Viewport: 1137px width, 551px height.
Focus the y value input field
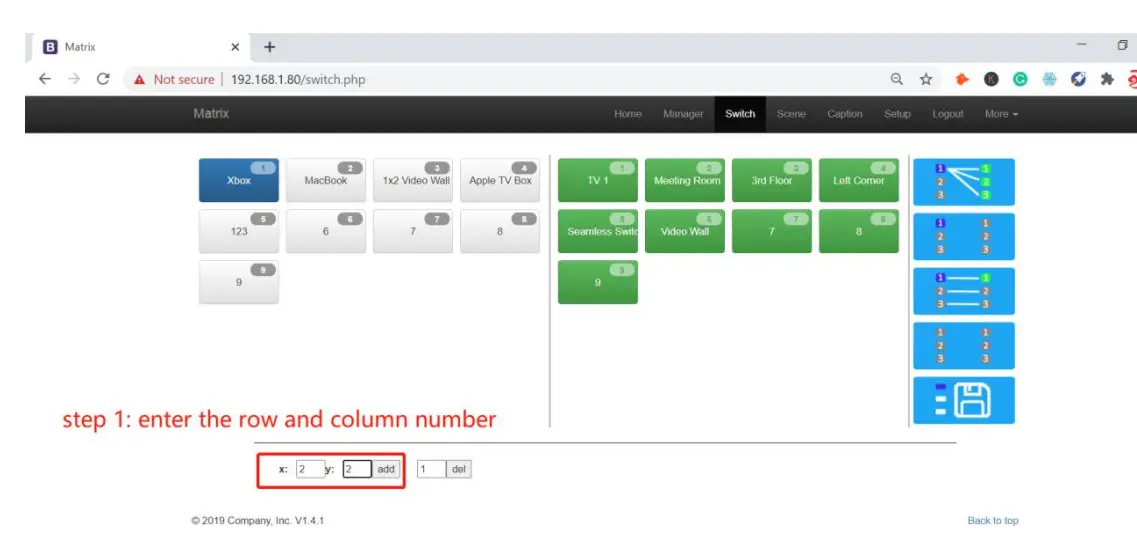pos(357,469)
